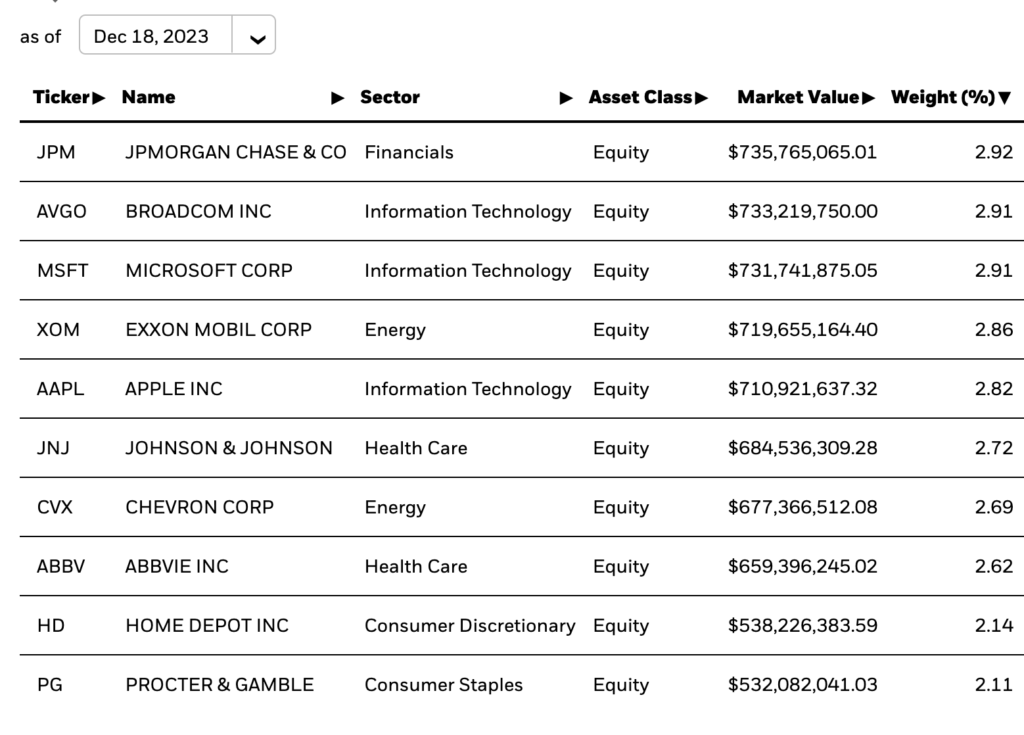Click the date dropdown chevron arrow

point(257,38)
